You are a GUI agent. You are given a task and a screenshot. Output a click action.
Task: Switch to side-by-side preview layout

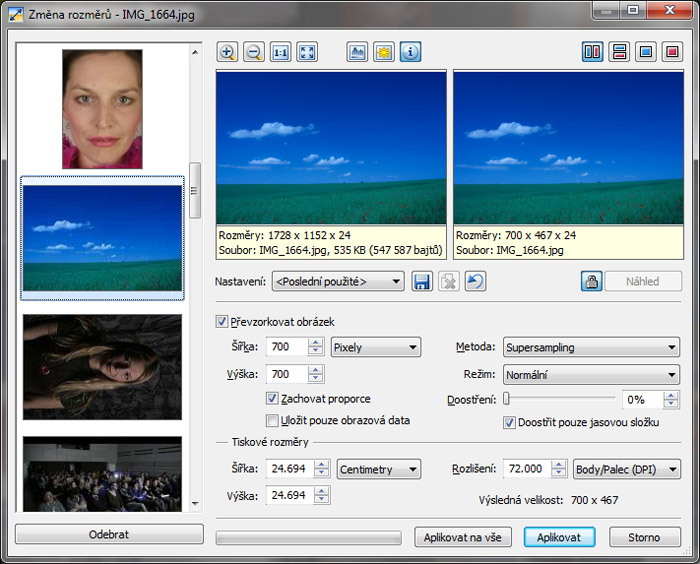click(x=593, y=53)
